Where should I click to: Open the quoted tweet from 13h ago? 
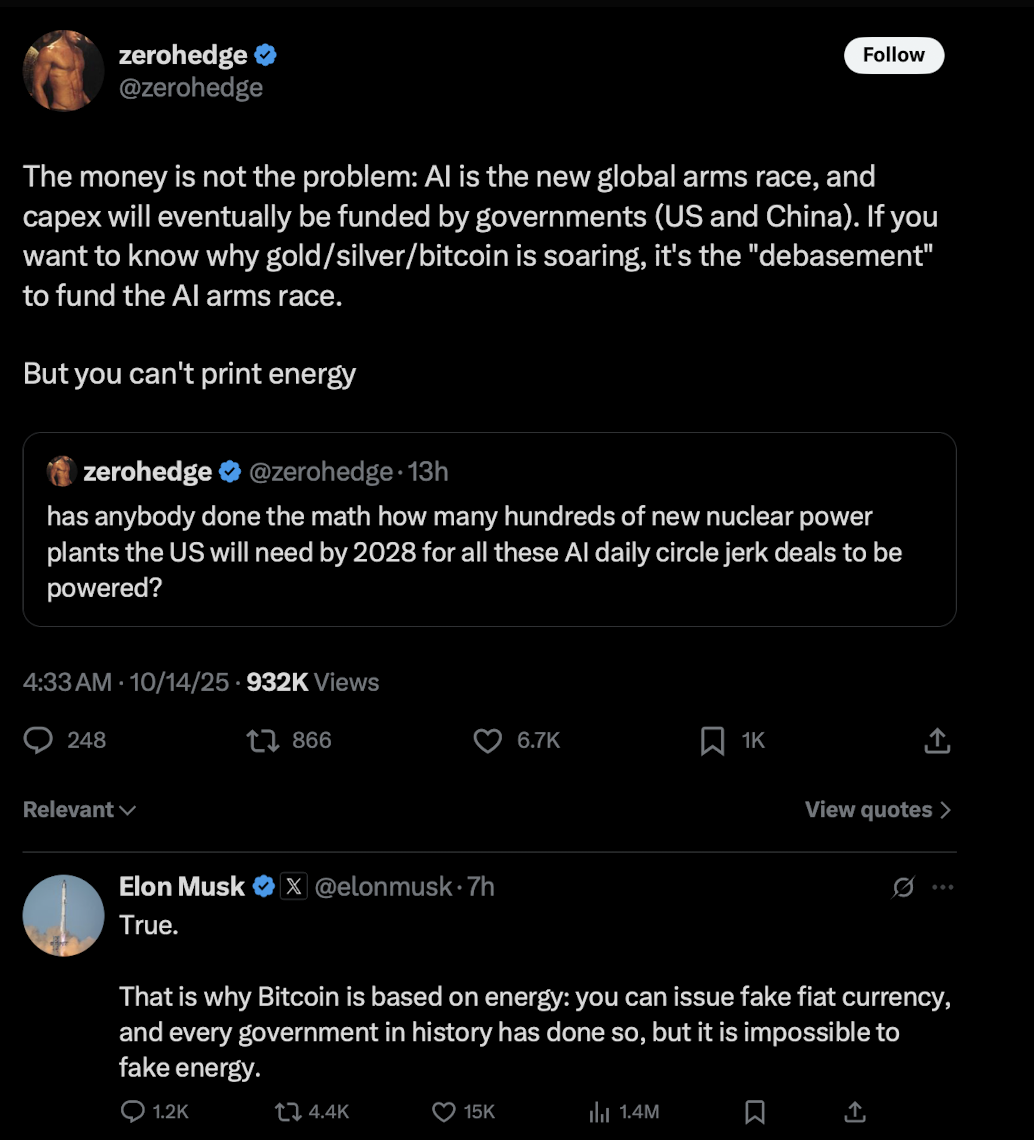pyautogui.click(x=490, y=530)
